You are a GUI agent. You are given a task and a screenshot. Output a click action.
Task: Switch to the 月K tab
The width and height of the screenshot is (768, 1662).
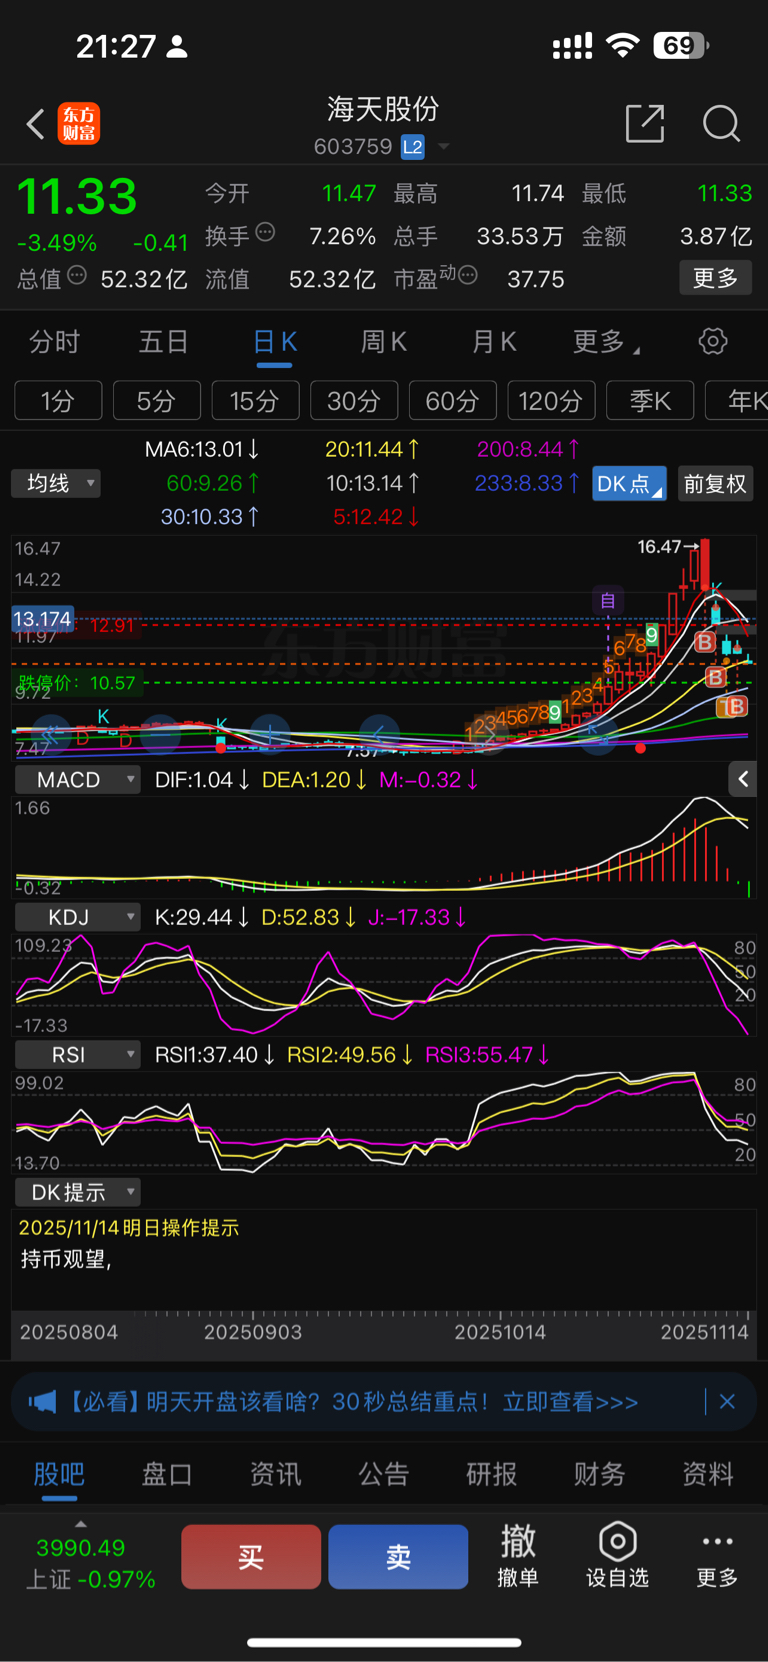click(494, 342)
